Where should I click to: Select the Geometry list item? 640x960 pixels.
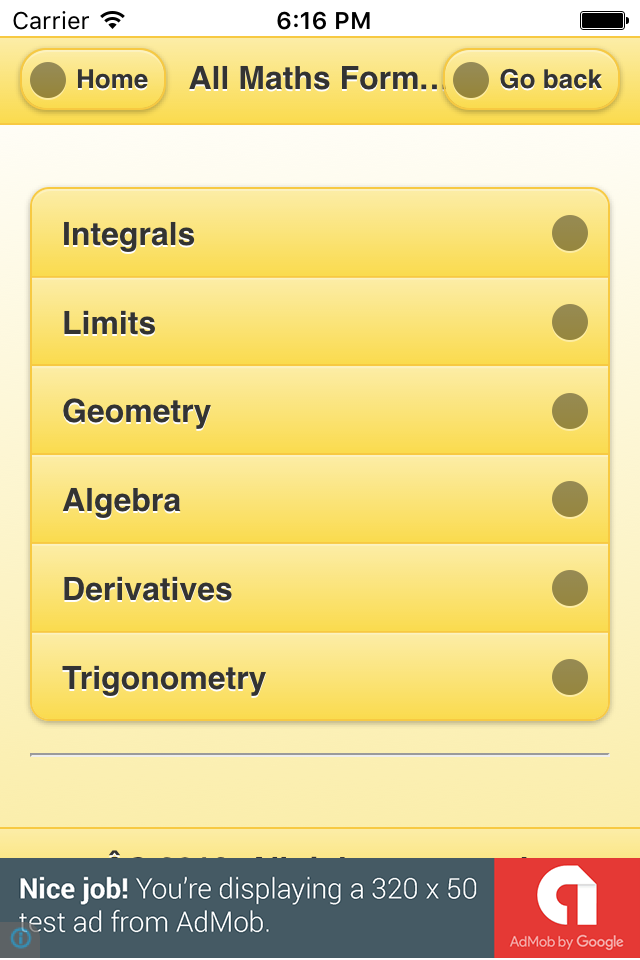(x=136, y=411)
